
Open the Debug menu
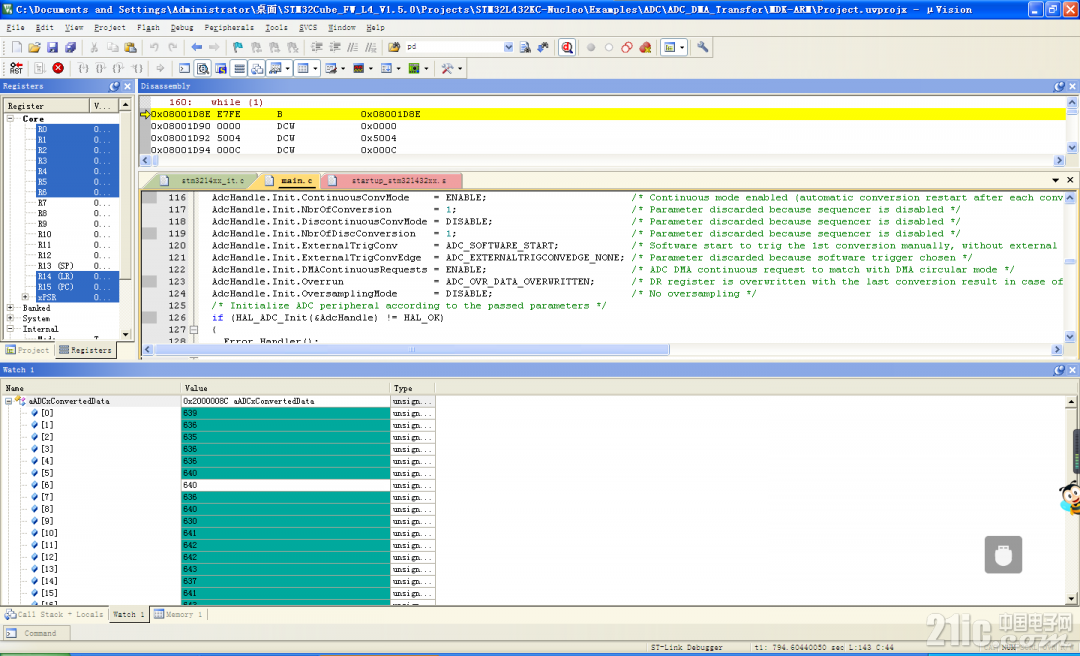182,28
